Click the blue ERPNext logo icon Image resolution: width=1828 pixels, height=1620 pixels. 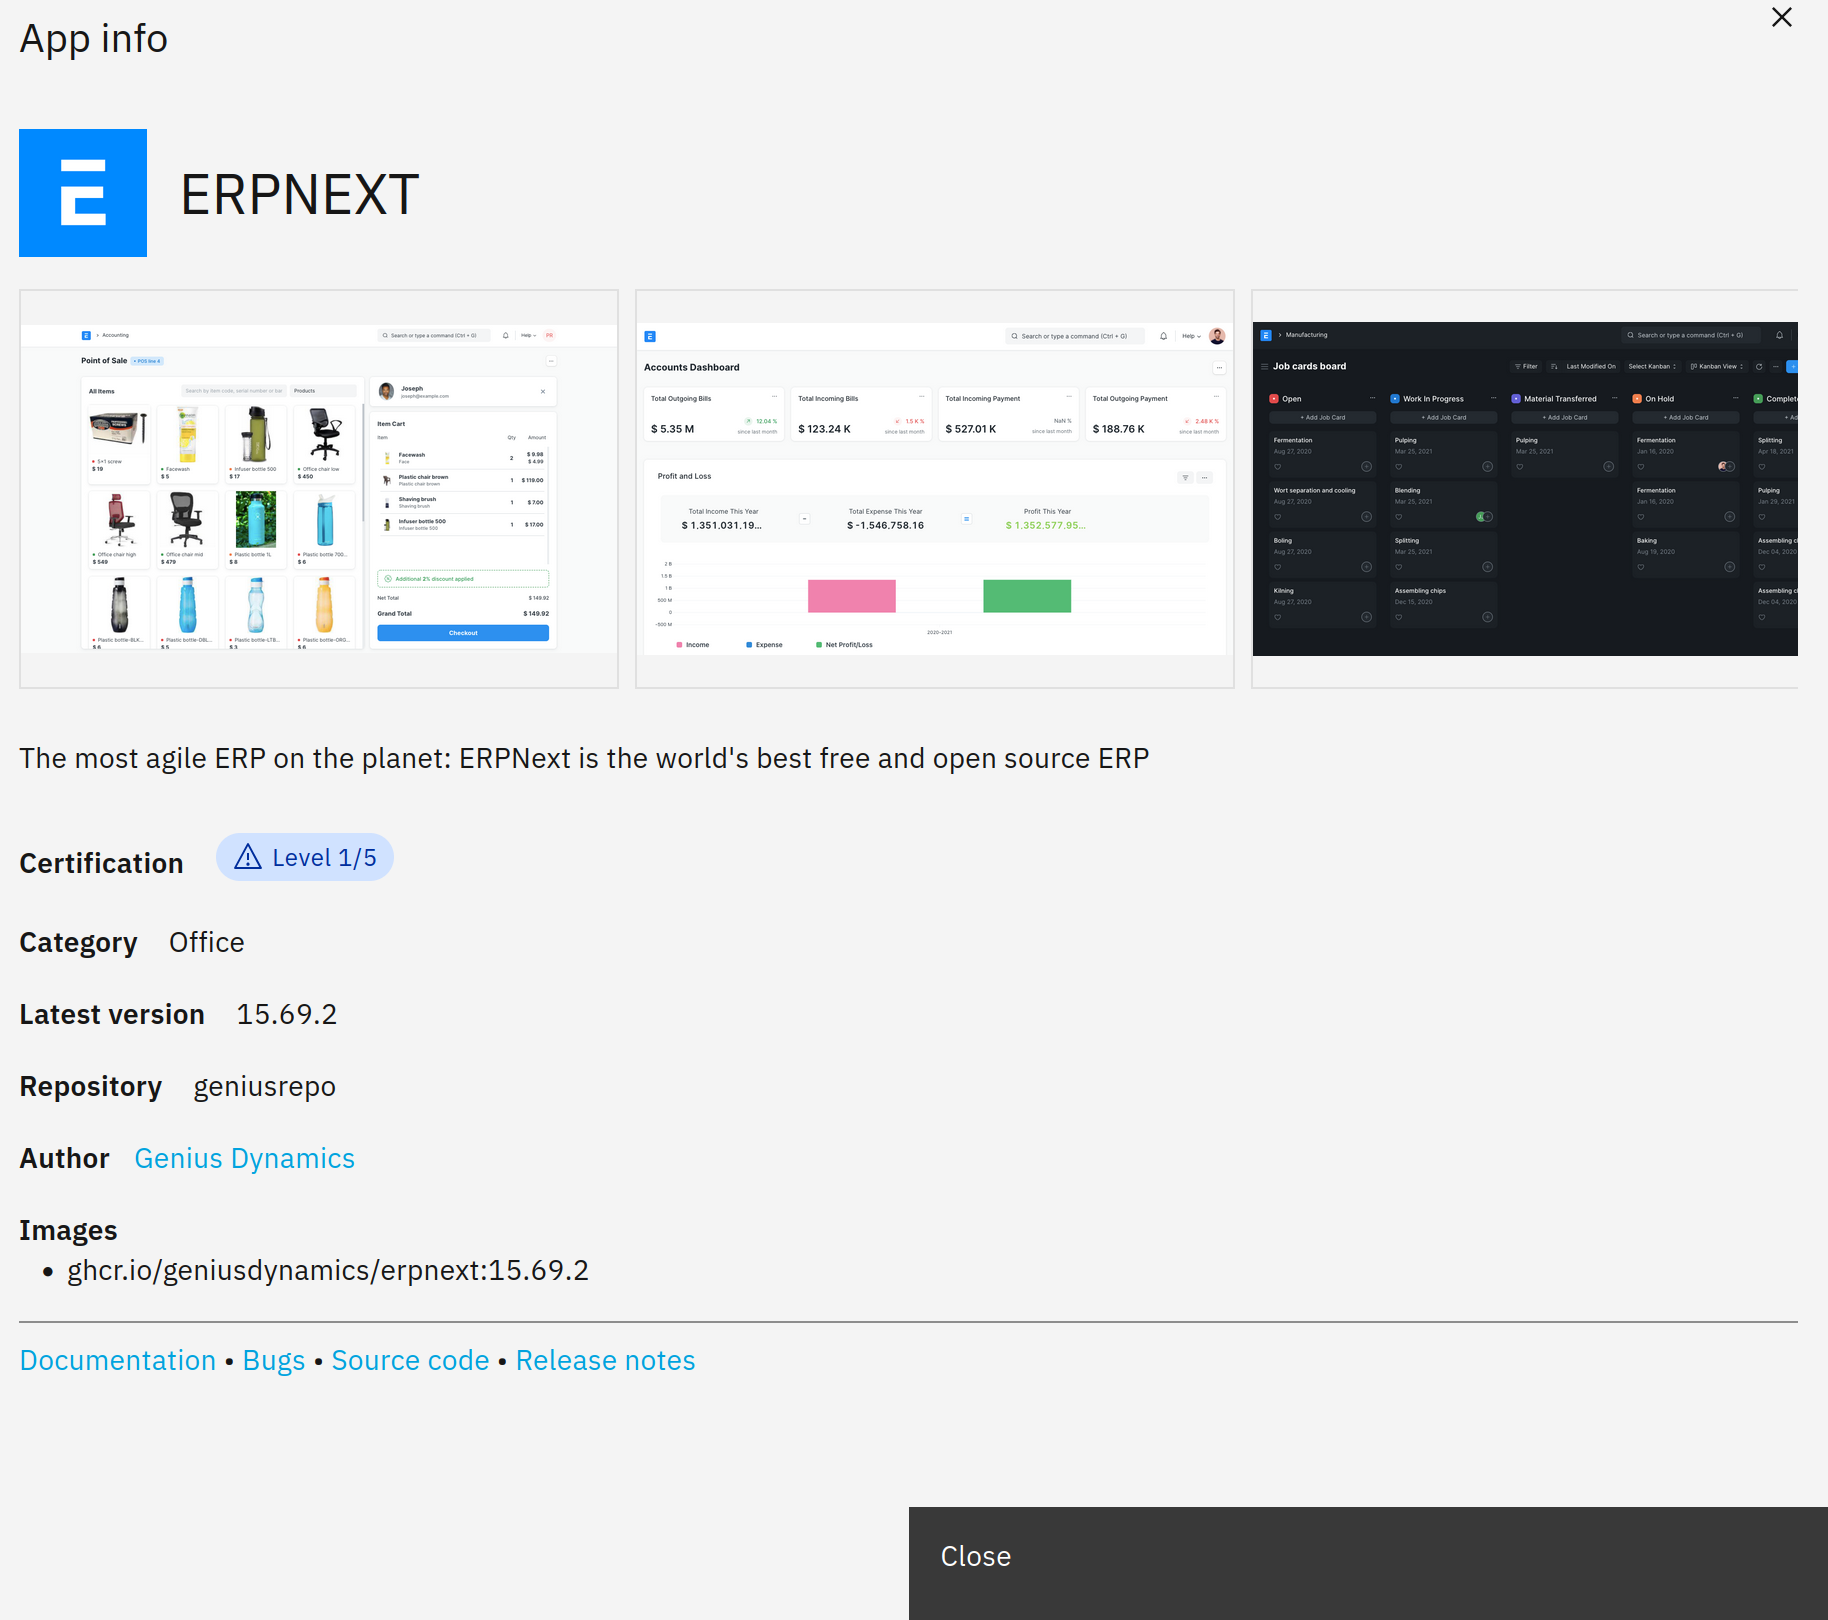coord(83,193)
